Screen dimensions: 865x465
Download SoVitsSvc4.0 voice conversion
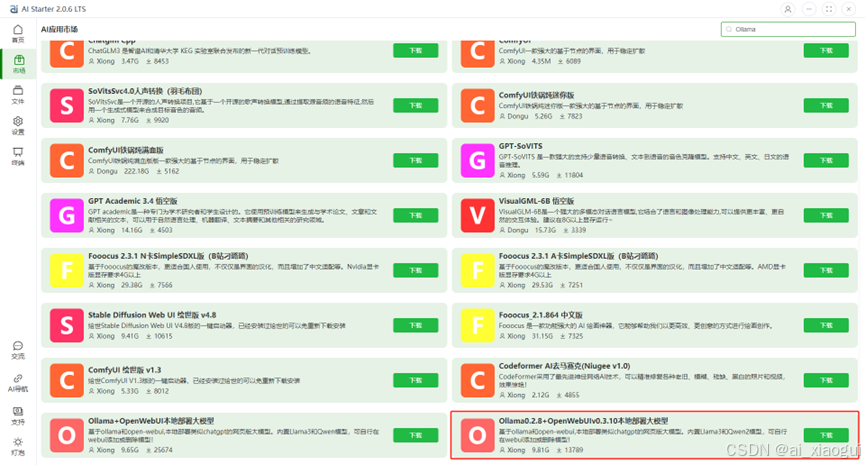(415, 105)
